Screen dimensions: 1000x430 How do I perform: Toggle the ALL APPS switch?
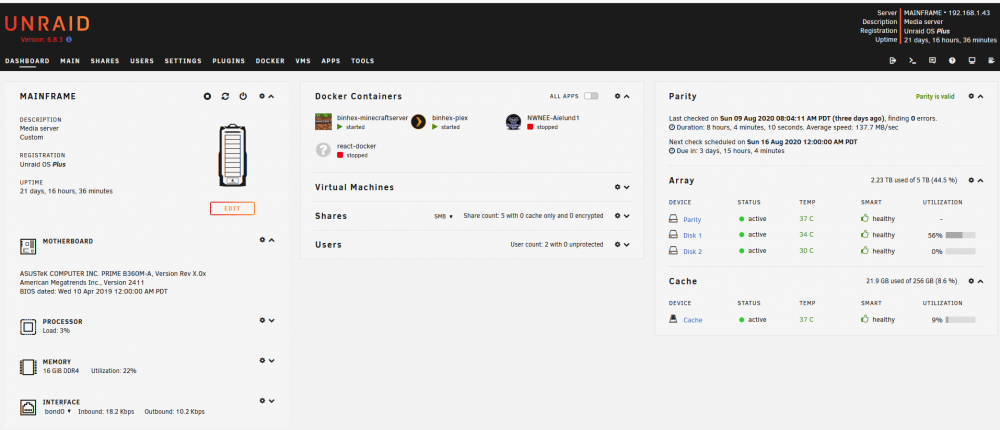591,96
